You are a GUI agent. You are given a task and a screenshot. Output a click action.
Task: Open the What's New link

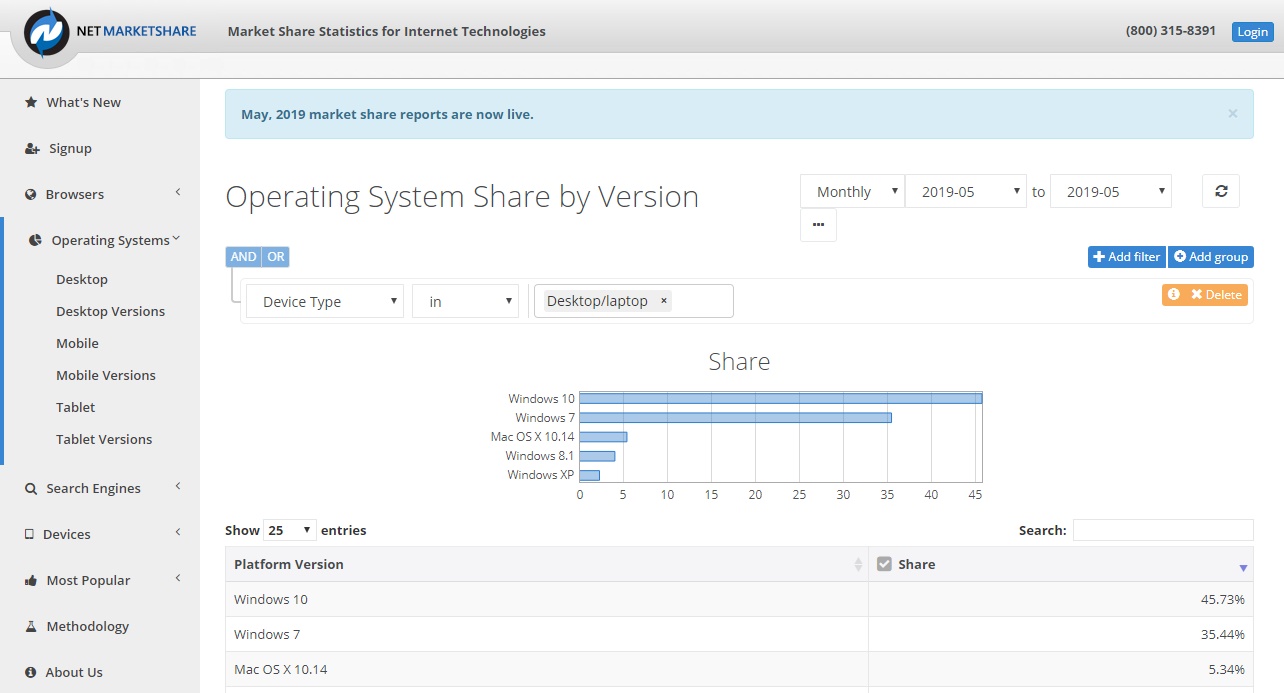pos(84,102)
